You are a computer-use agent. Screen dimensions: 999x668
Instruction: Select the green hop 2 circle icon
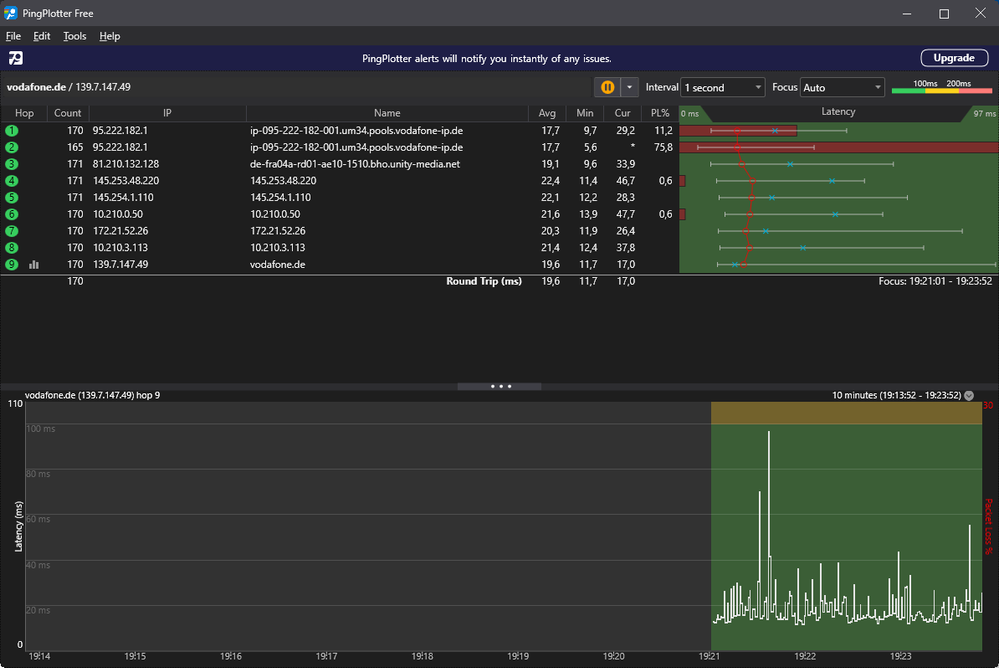coord(12,147)
